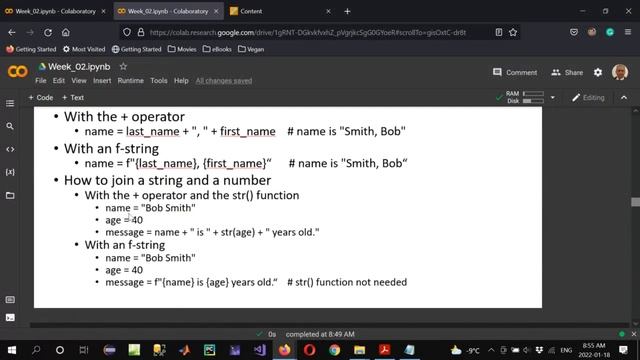This screenshot has width=640, height=360.
Task: Click browser Forward arrow
Action: (x=30, y=32)
